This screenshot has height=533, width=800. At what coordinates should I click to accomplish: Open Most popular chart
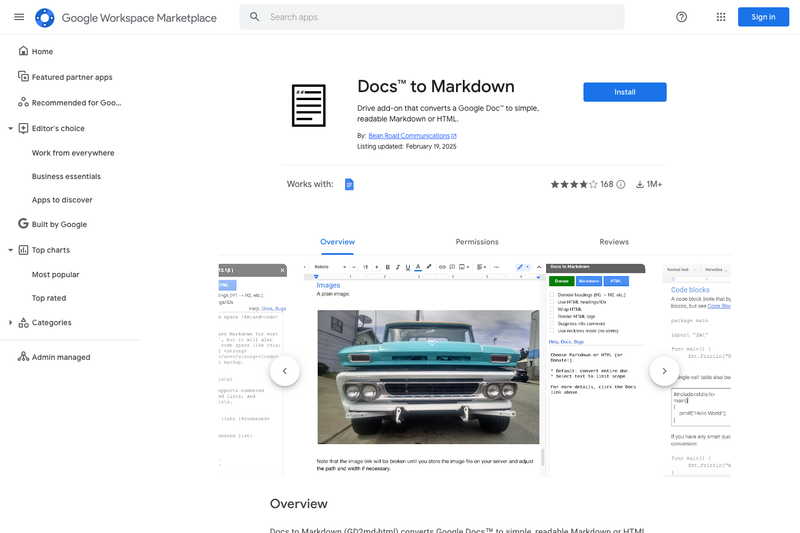pyautogui.click(x=56, y=274)
